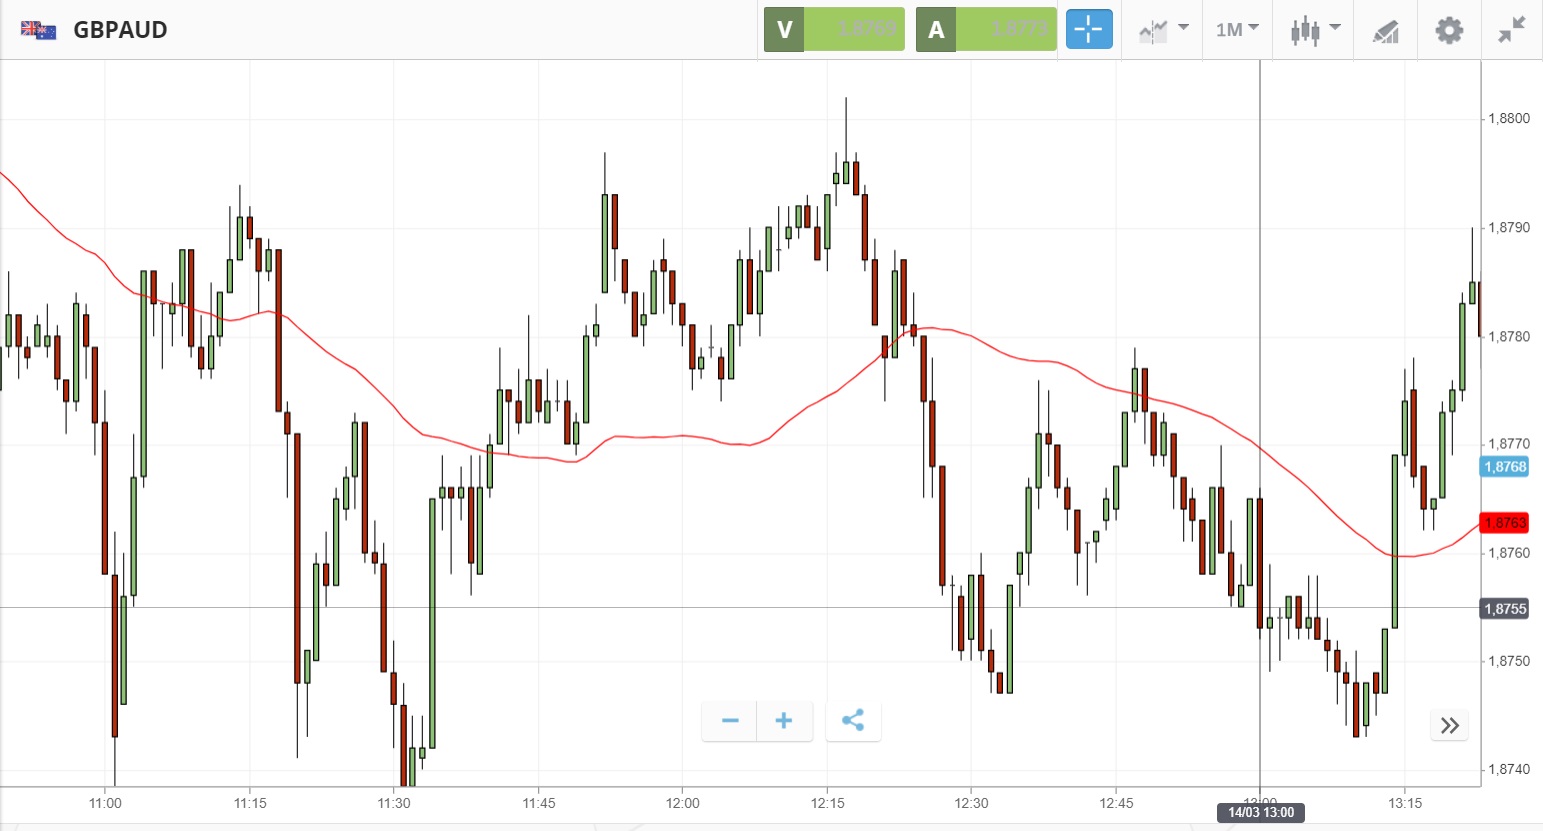The image size is (1543, 831).
Task: Open the compare charts dropdown
Action: point(1163,30)
